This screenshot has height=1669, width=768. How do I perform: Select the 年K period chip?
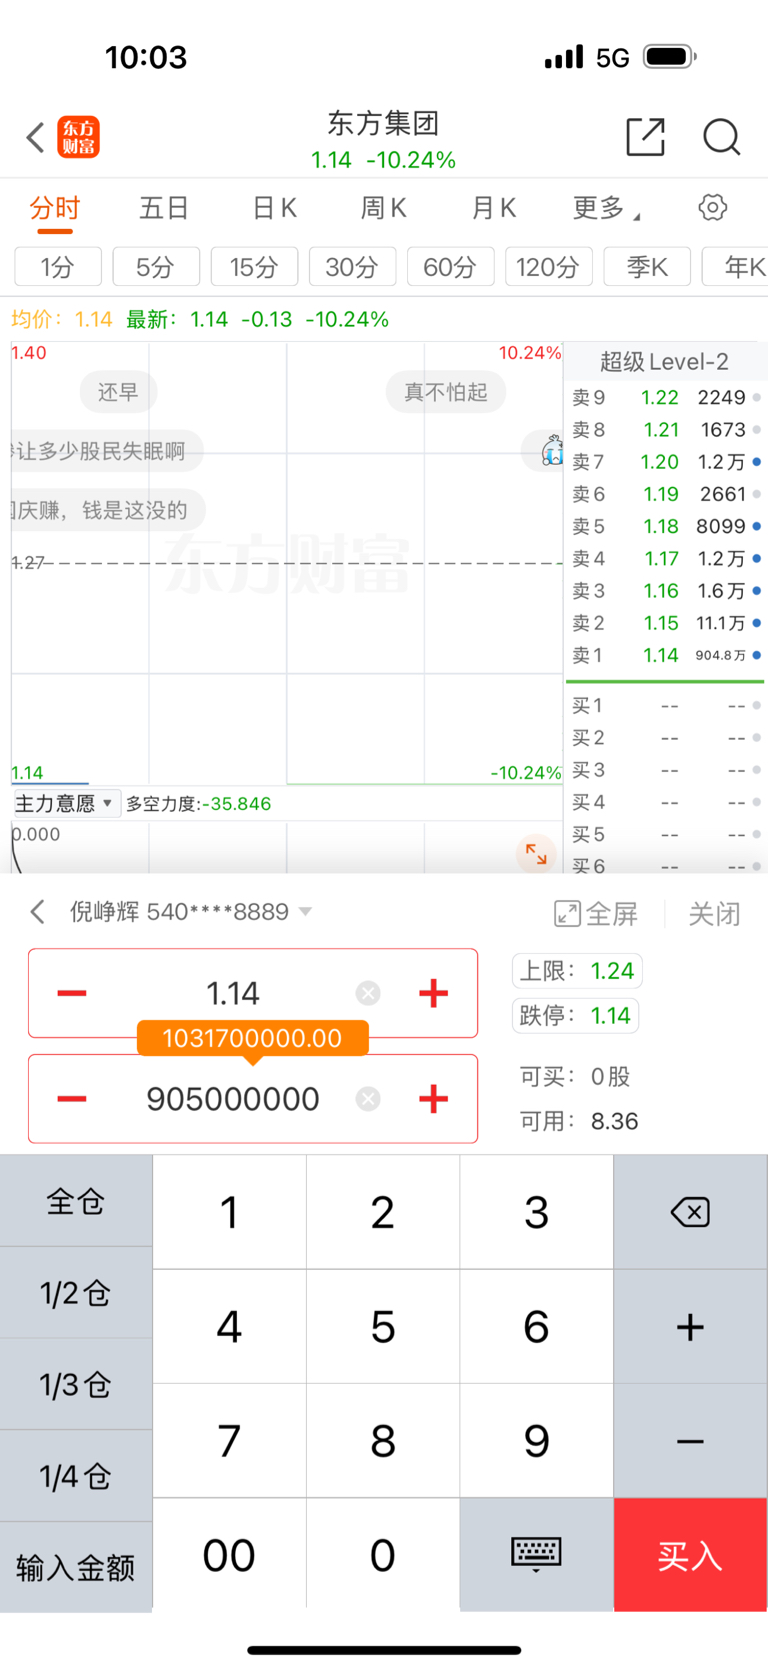pyautogui.click(x=736, y=267)
